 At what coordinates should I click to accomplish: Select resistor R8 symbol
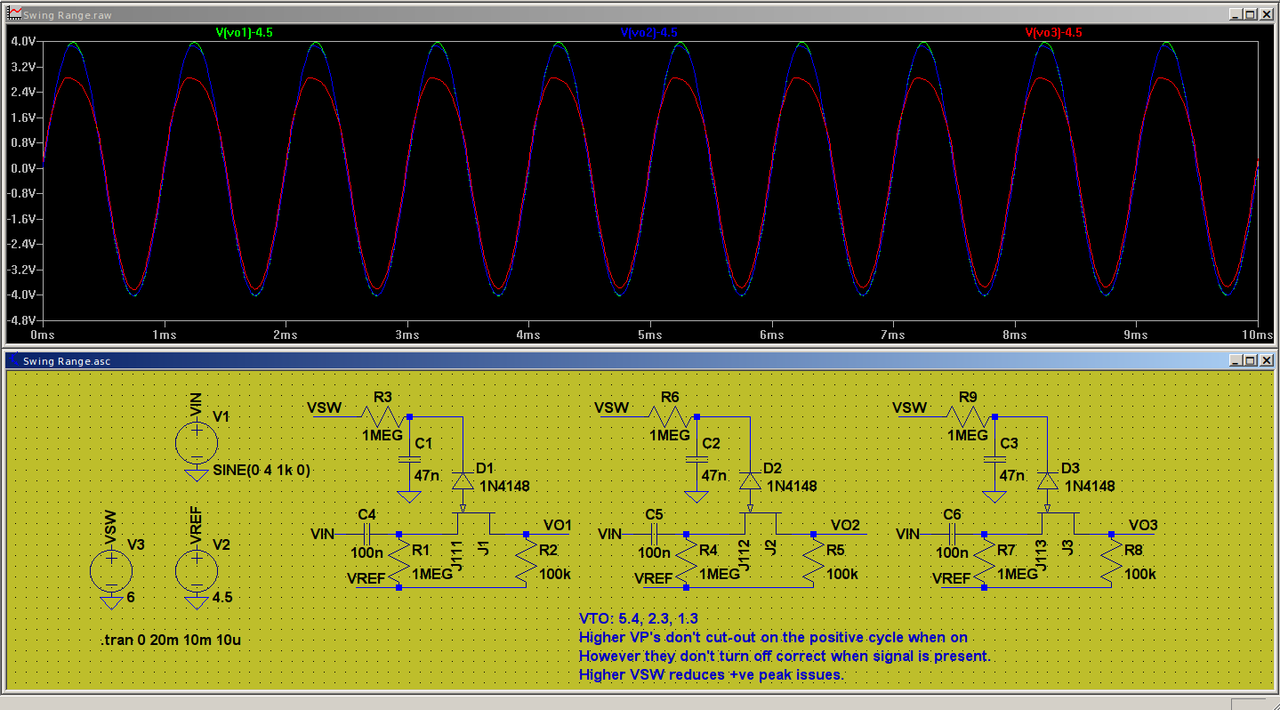1112,561
